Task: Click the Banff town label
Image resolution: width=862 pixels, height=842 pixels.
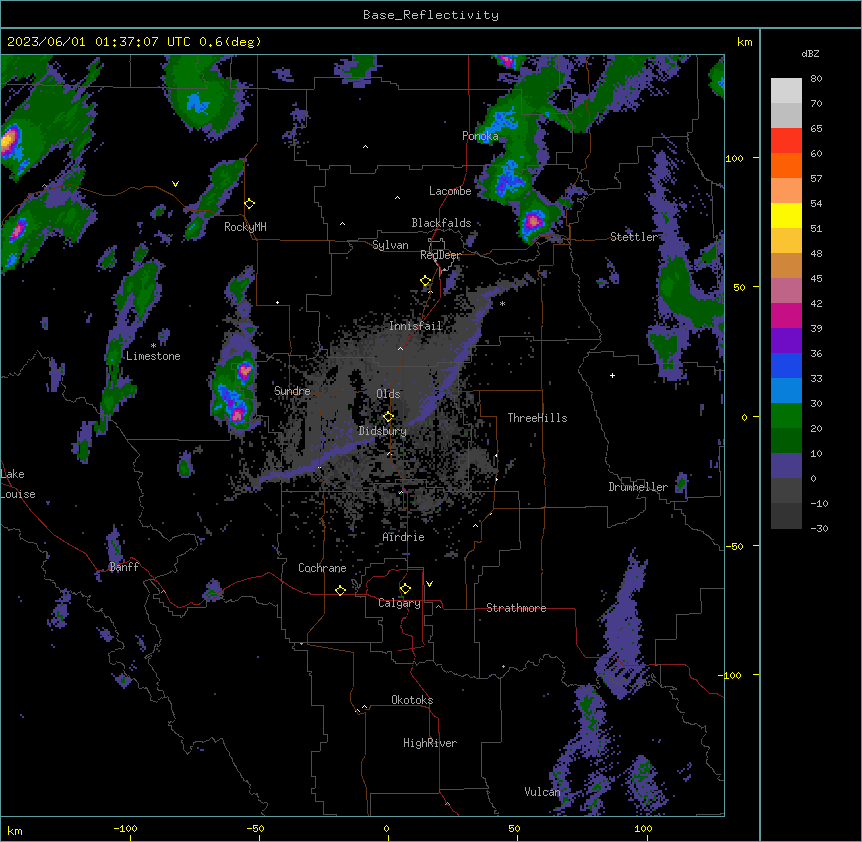Action: coord(124,567)
